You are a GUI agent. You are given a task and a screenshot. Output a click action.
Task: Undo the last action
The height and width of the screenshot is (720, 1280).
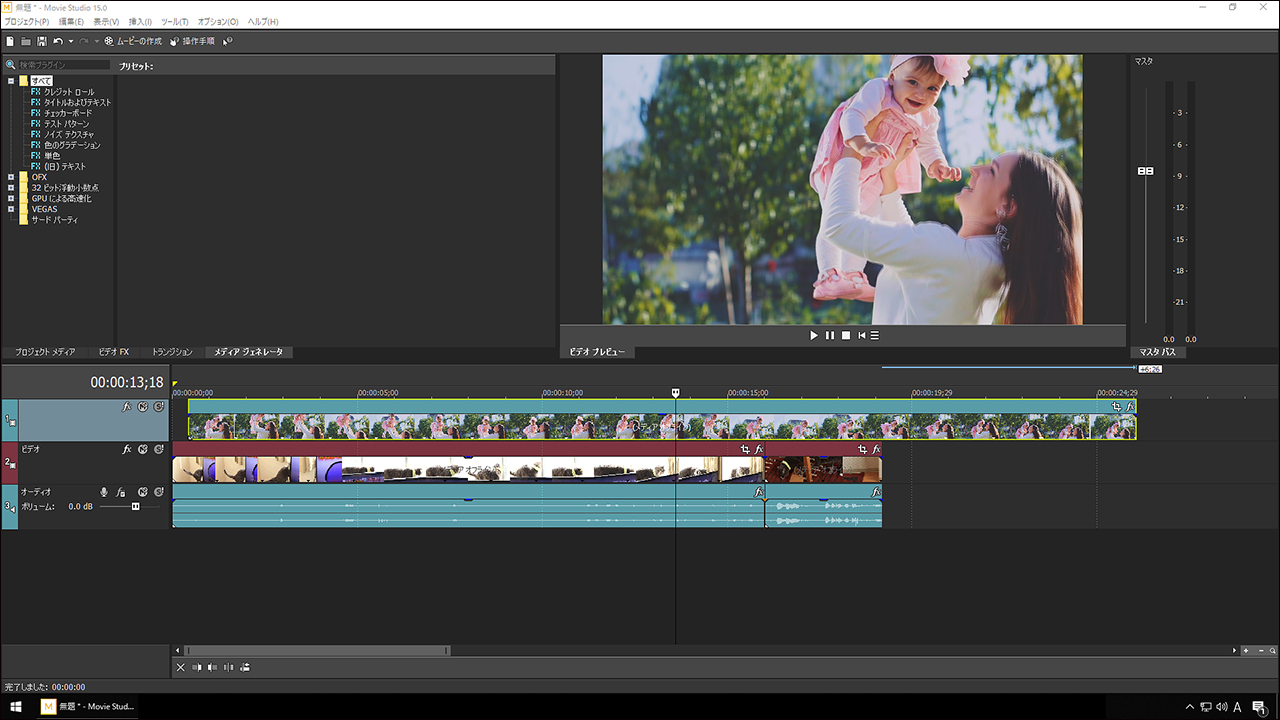coord(58,41)
